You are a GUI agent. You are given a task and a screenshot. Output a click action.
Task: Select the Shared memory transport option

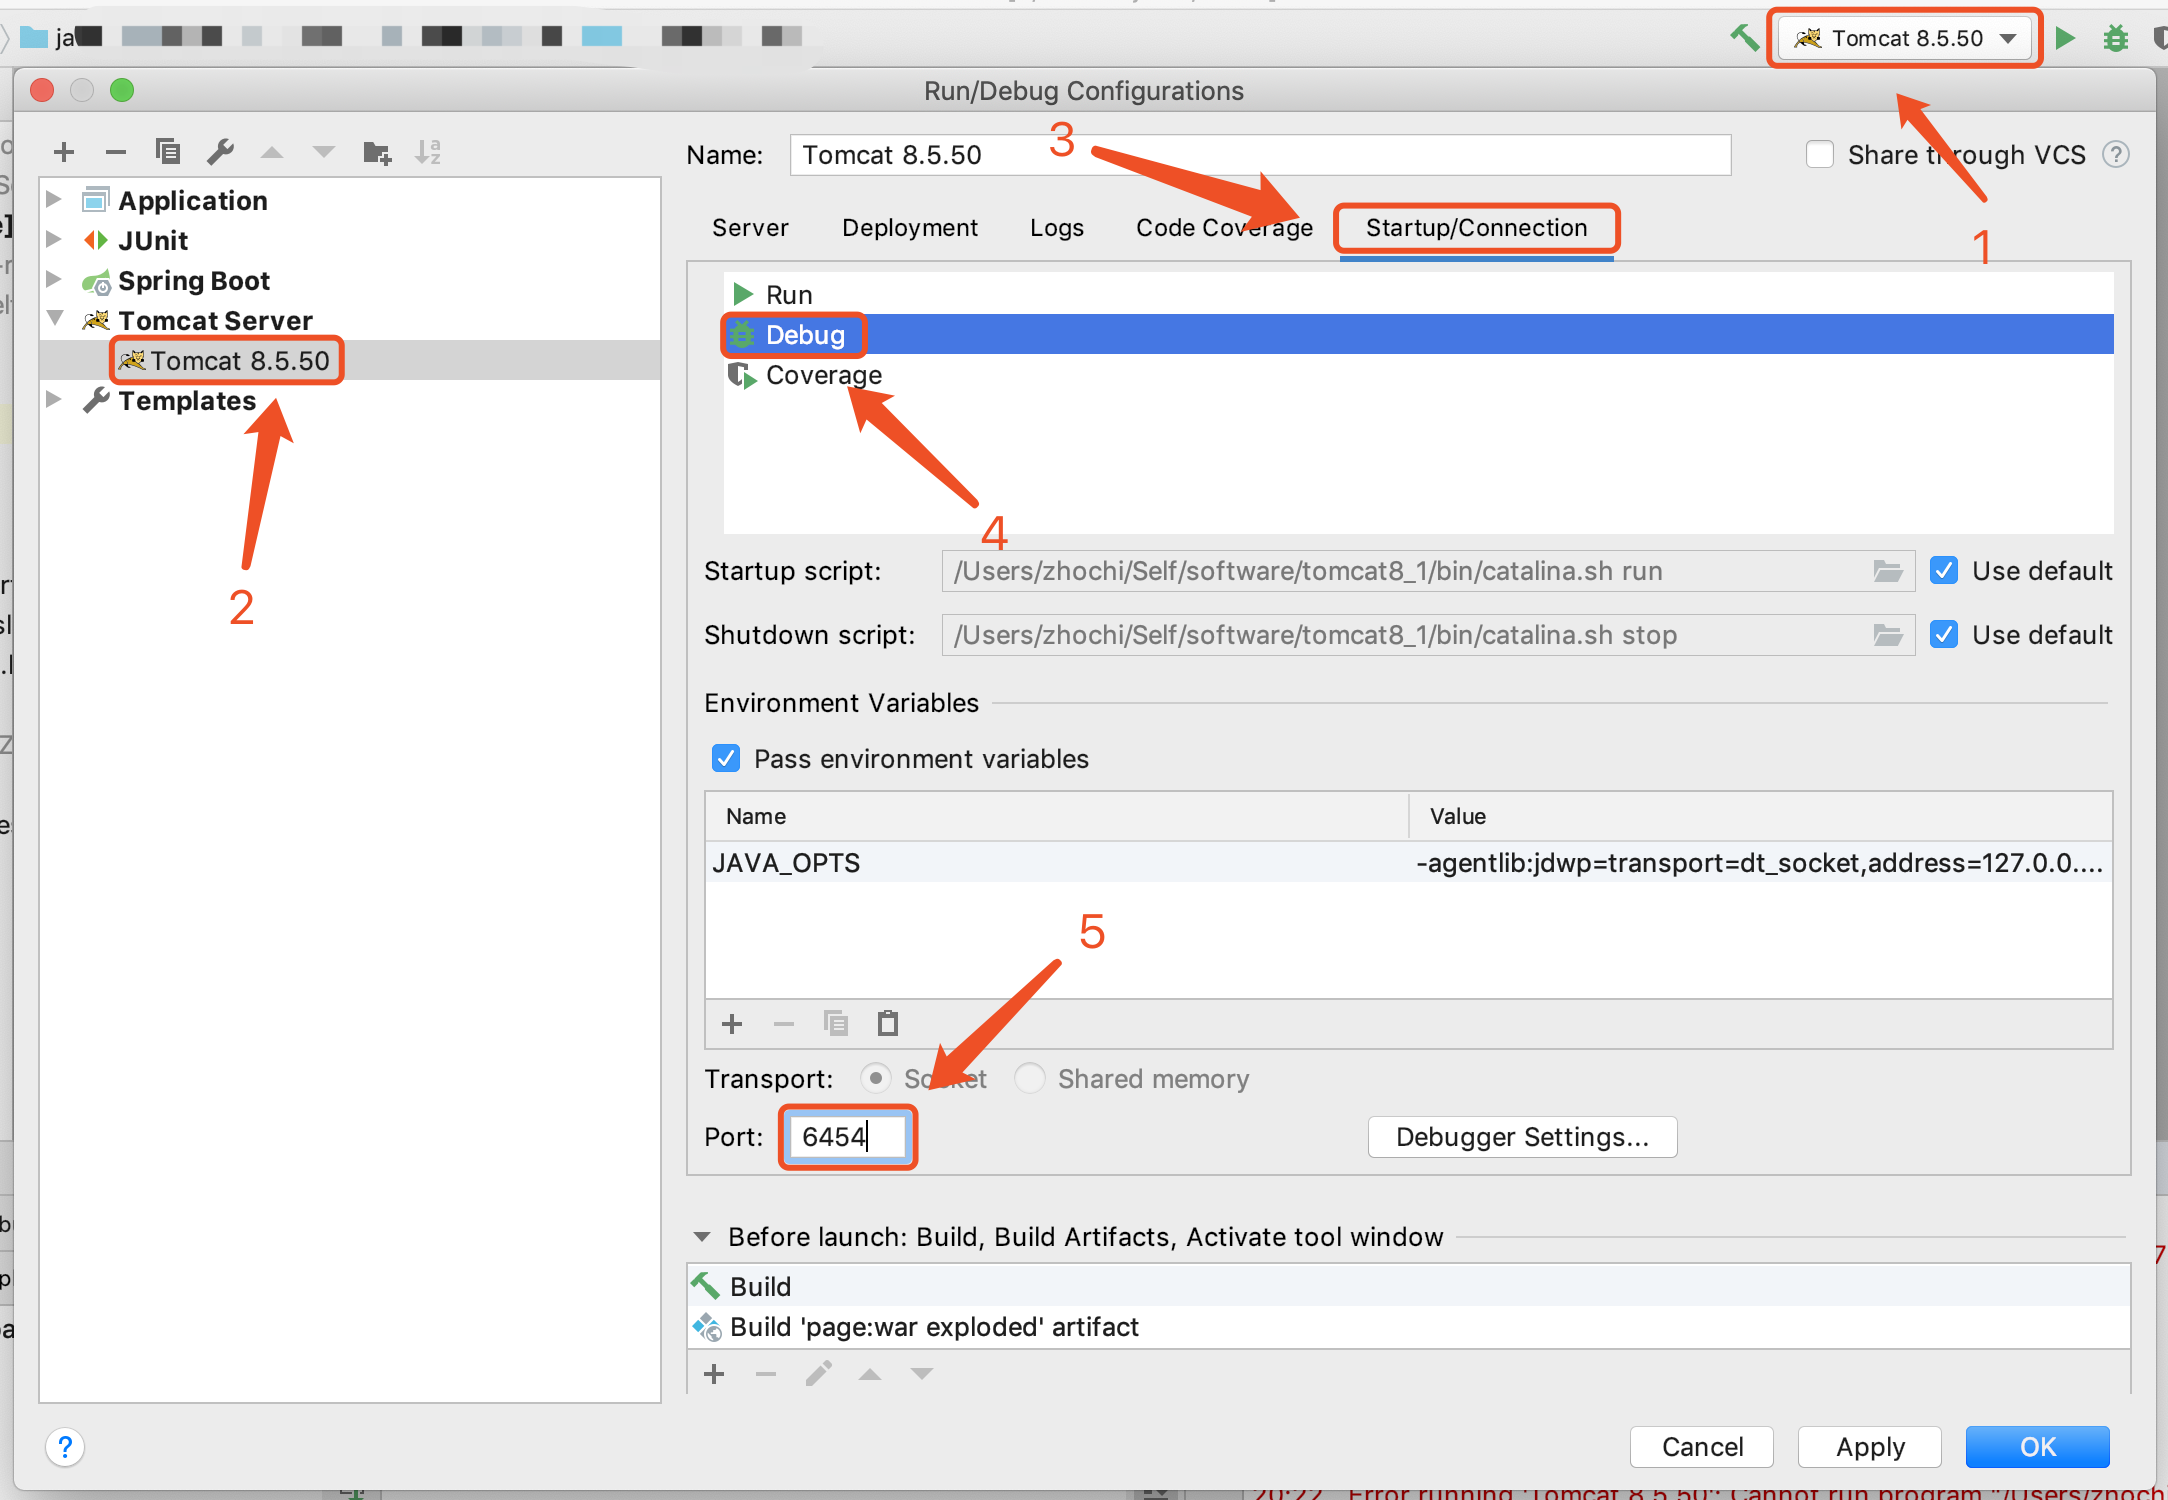pos(1030,1079)
